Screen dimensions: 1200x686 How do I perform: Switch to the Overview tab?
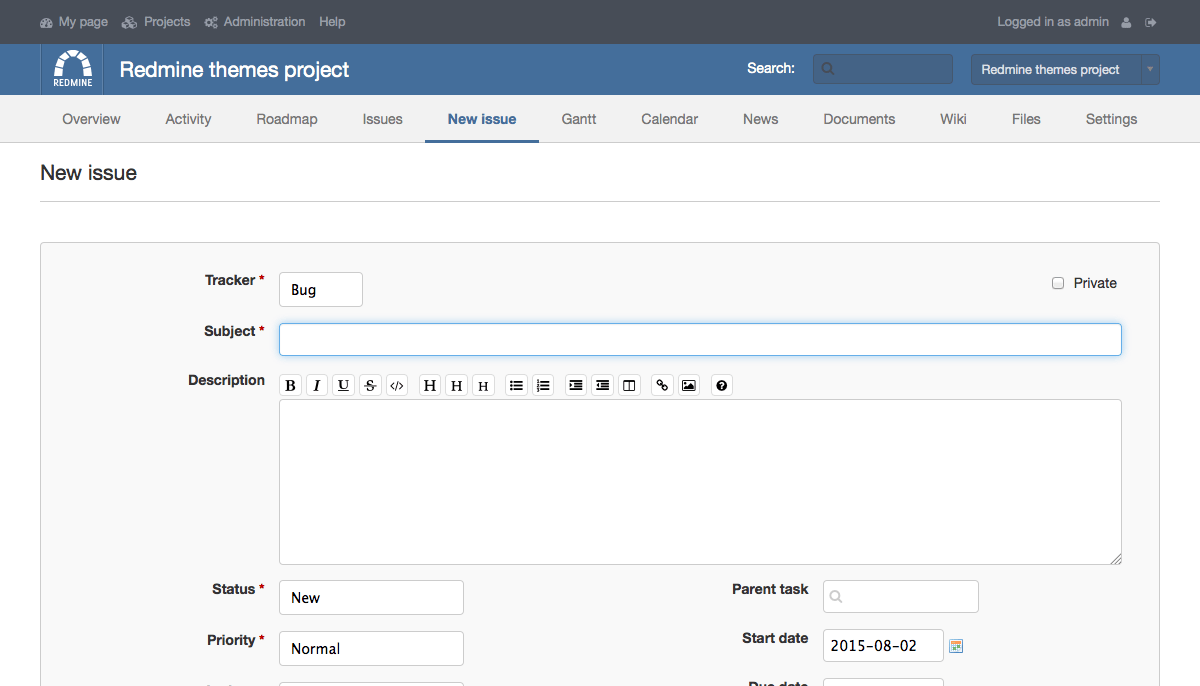click(91, 119)
